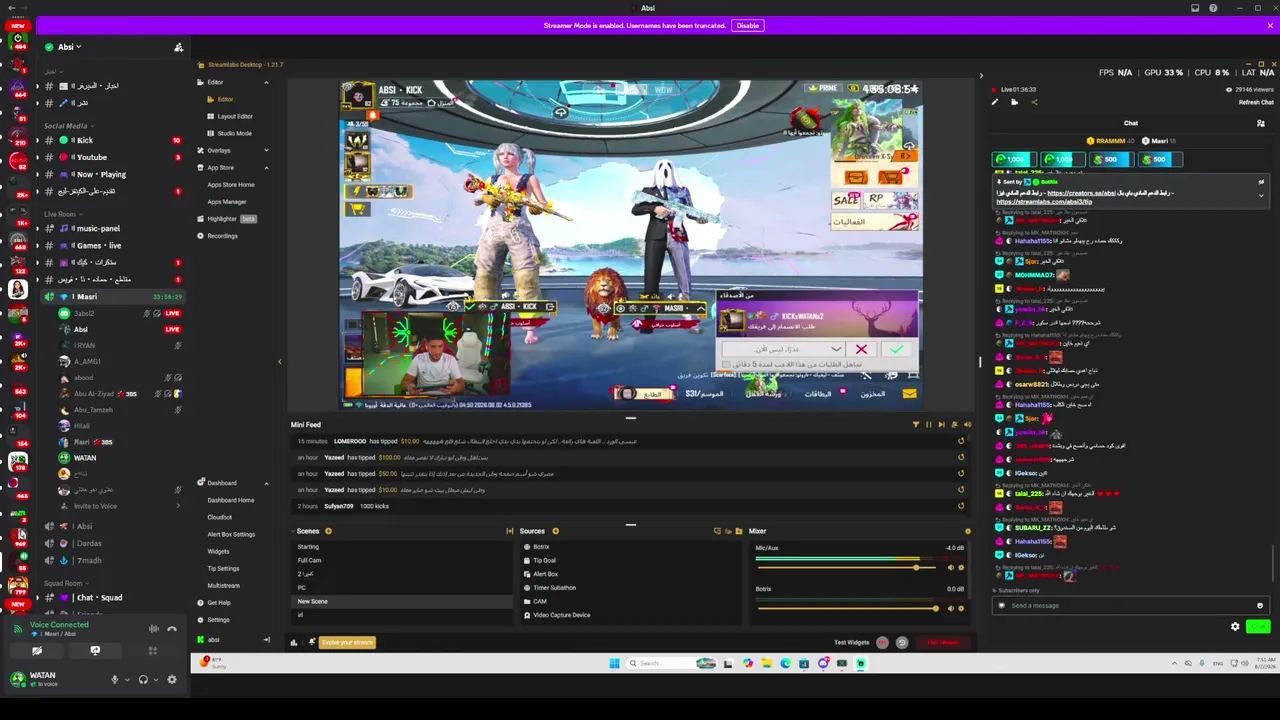Open Cloudbot settings

[220, 517]
